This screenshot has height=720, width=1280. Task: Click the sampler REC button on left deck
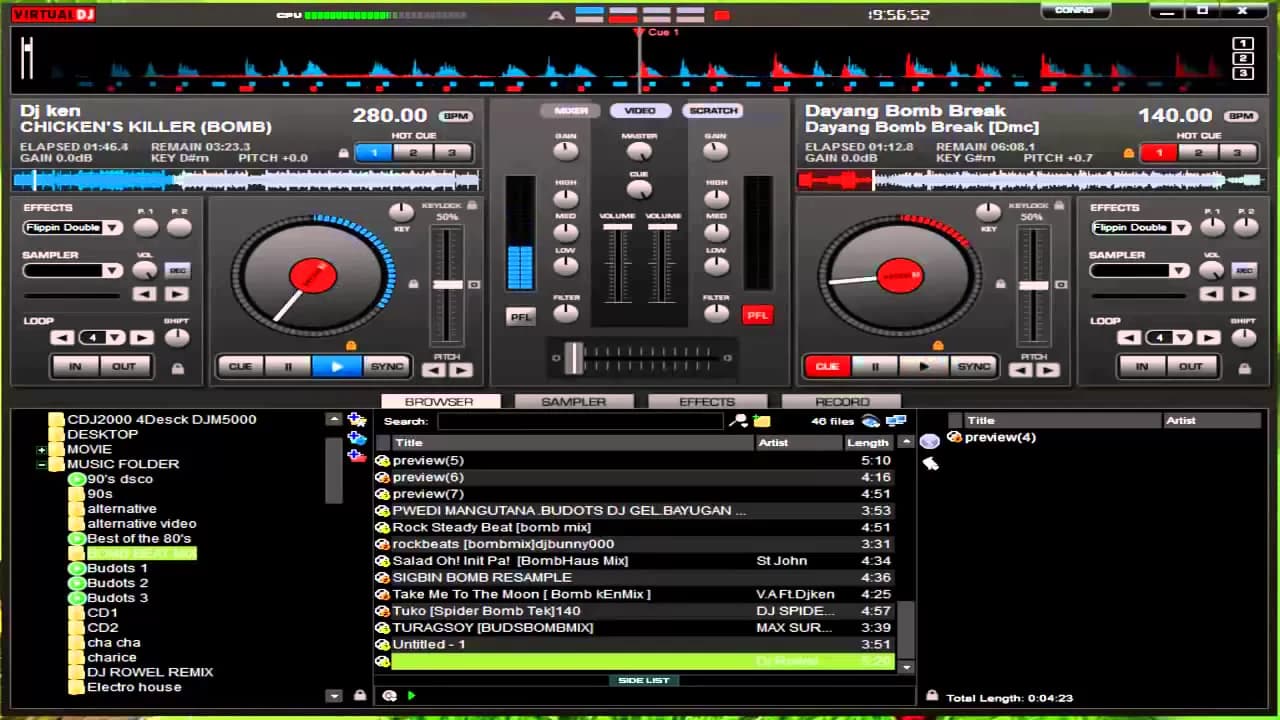click(x=177, y=271)
